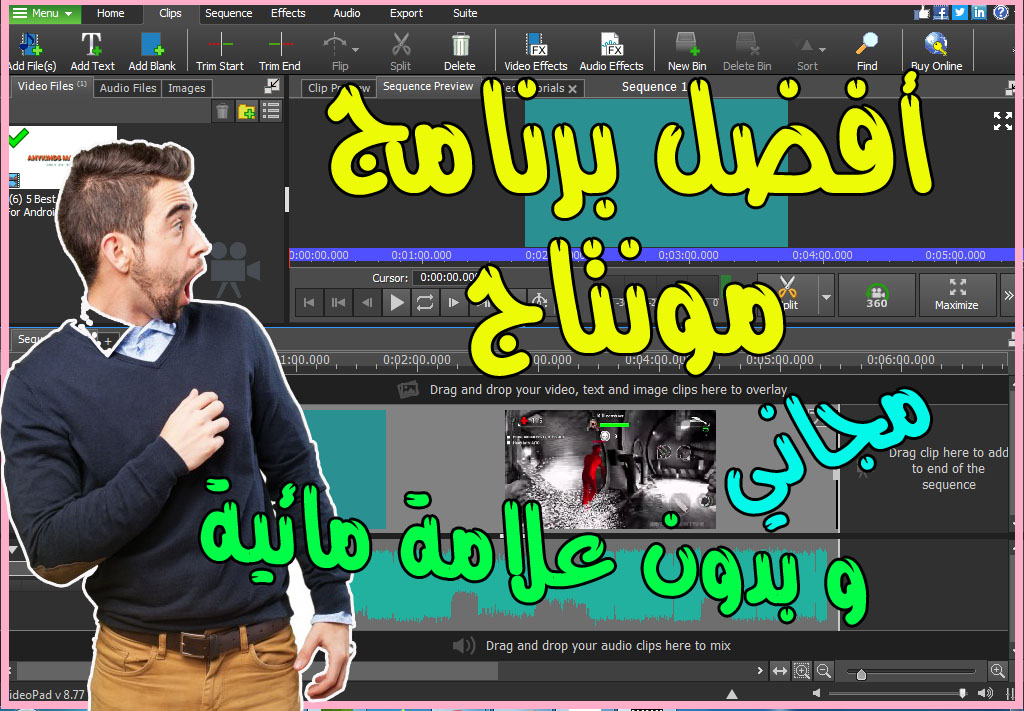Click the Find magnifier icon
1024x711 pixels.
867,51
